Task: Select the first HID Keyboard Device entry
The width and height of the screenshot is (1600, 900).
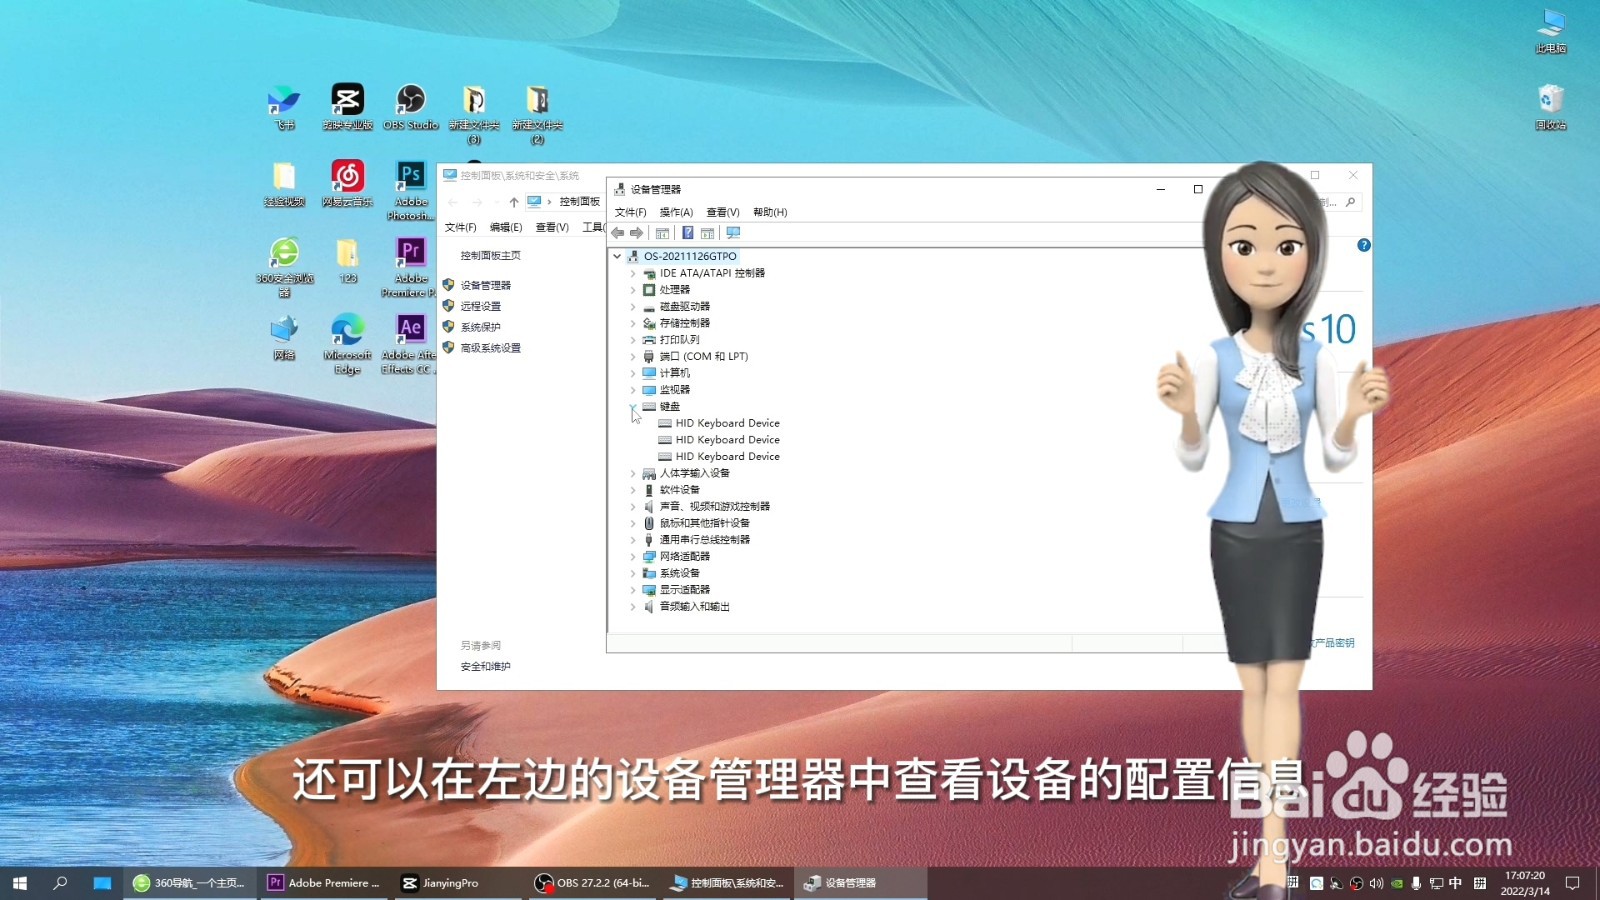Action: point(727,423)
